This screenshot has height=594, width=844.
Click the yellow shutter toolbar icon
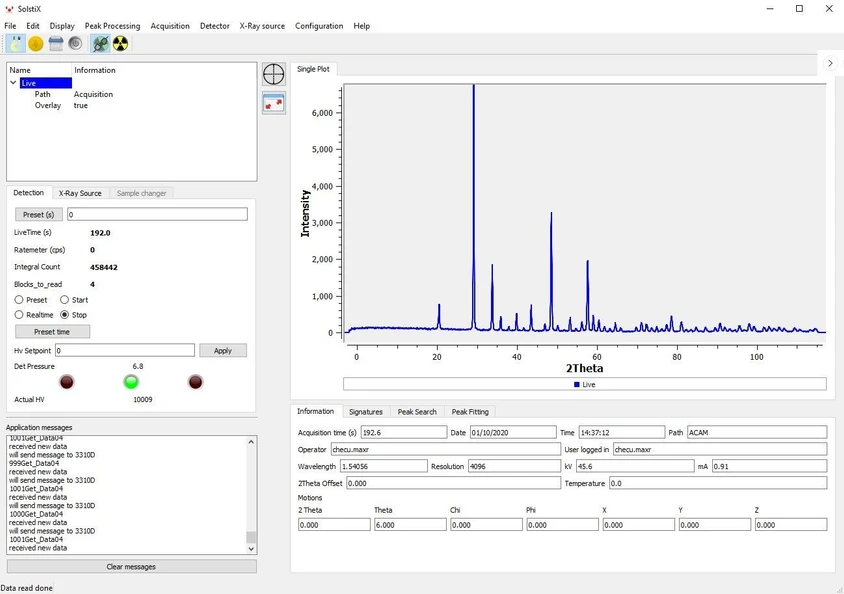34,43
